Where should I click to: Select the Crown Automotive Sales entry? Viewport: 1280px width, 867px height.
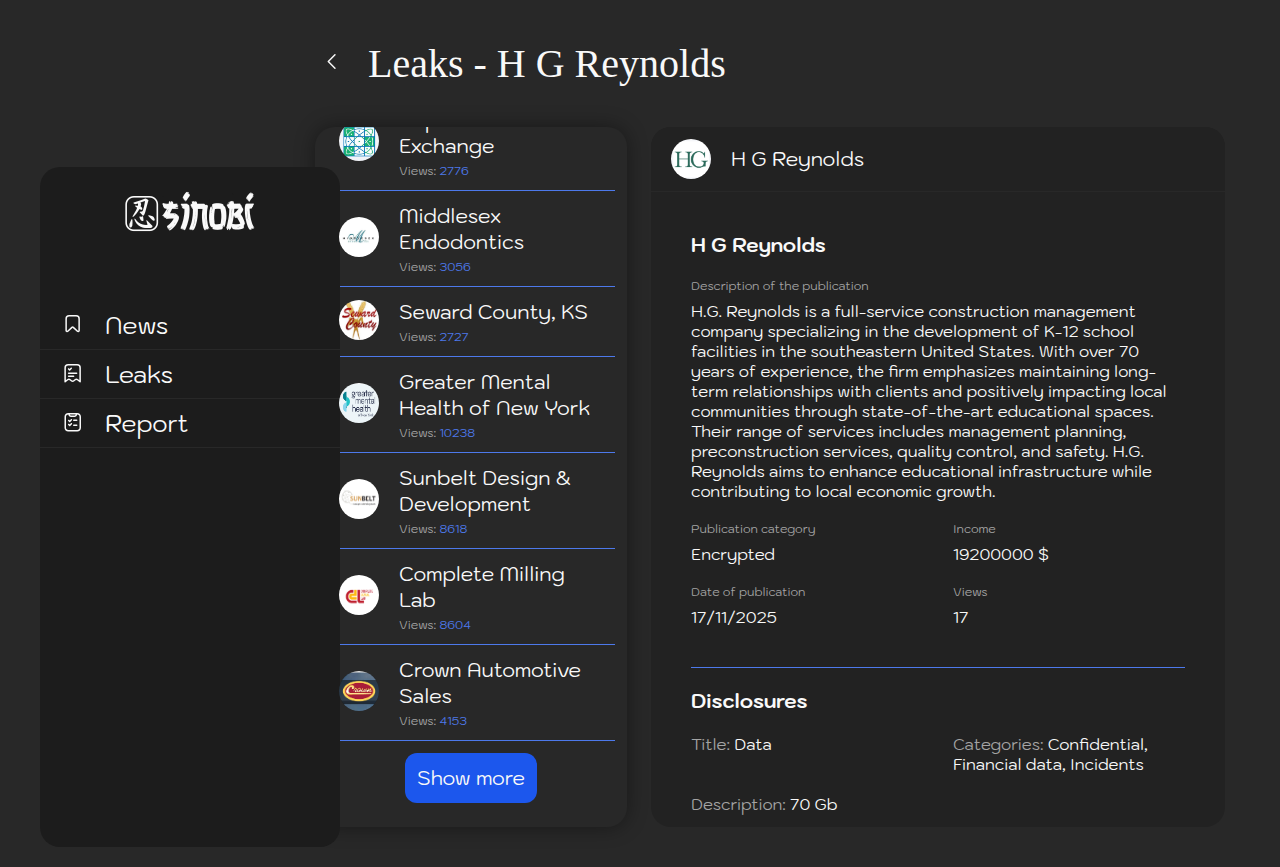(490, 683)
